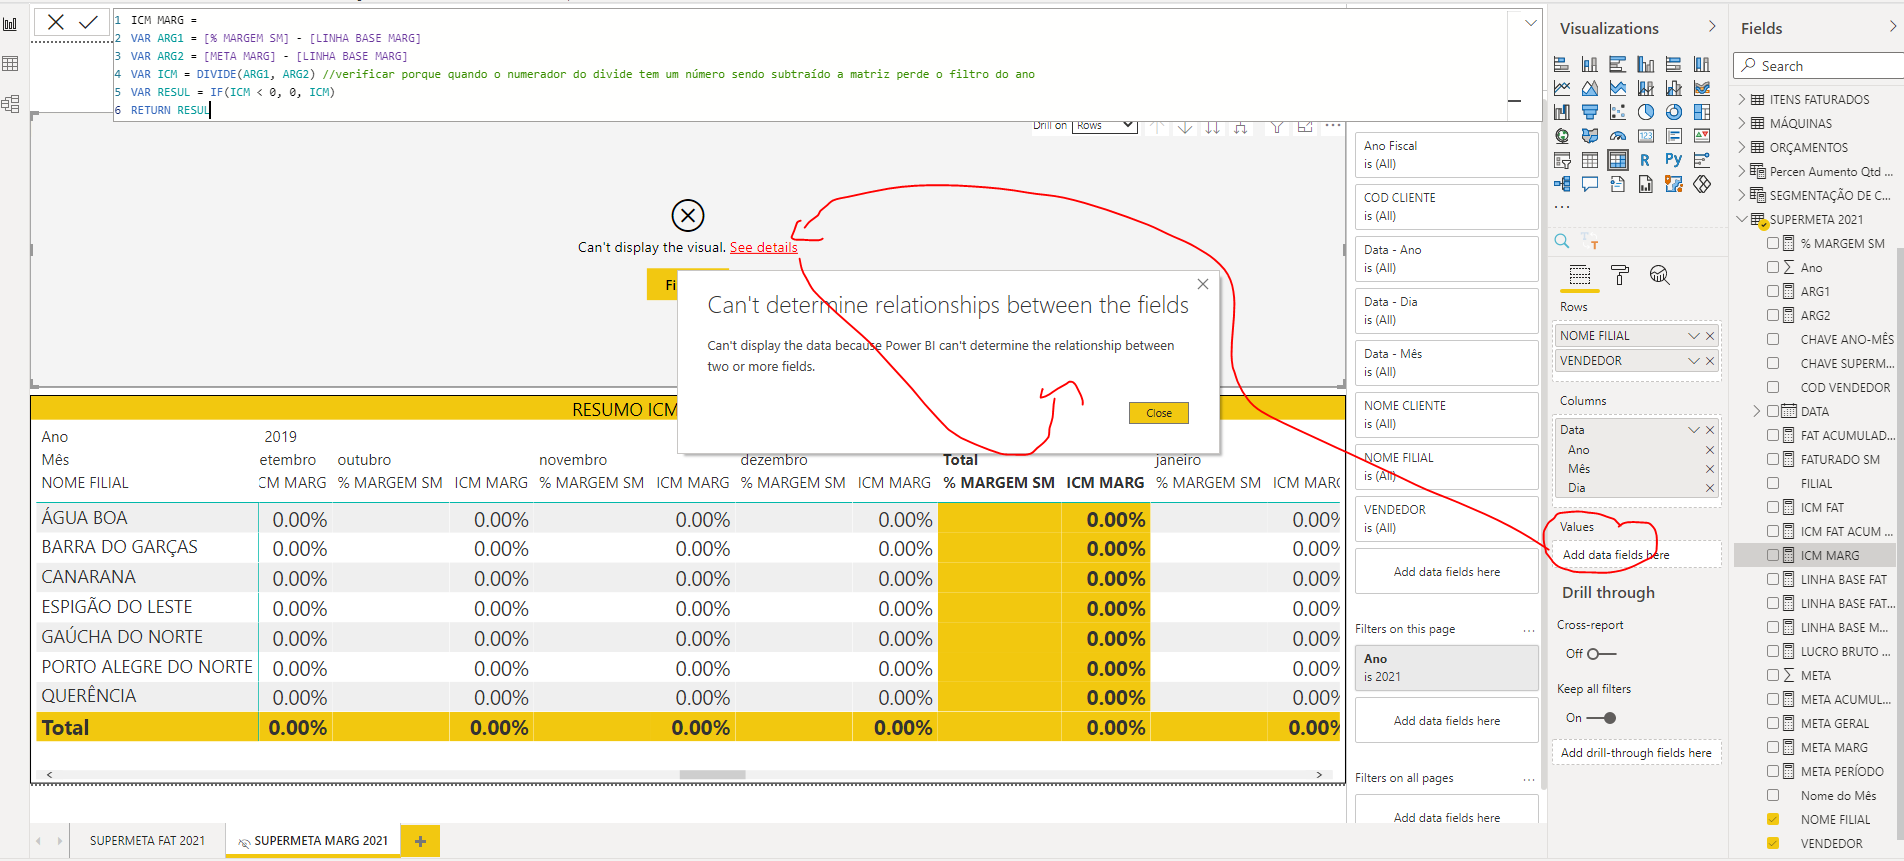
Task: Select the R script visual
Action: click(1646, 160)
